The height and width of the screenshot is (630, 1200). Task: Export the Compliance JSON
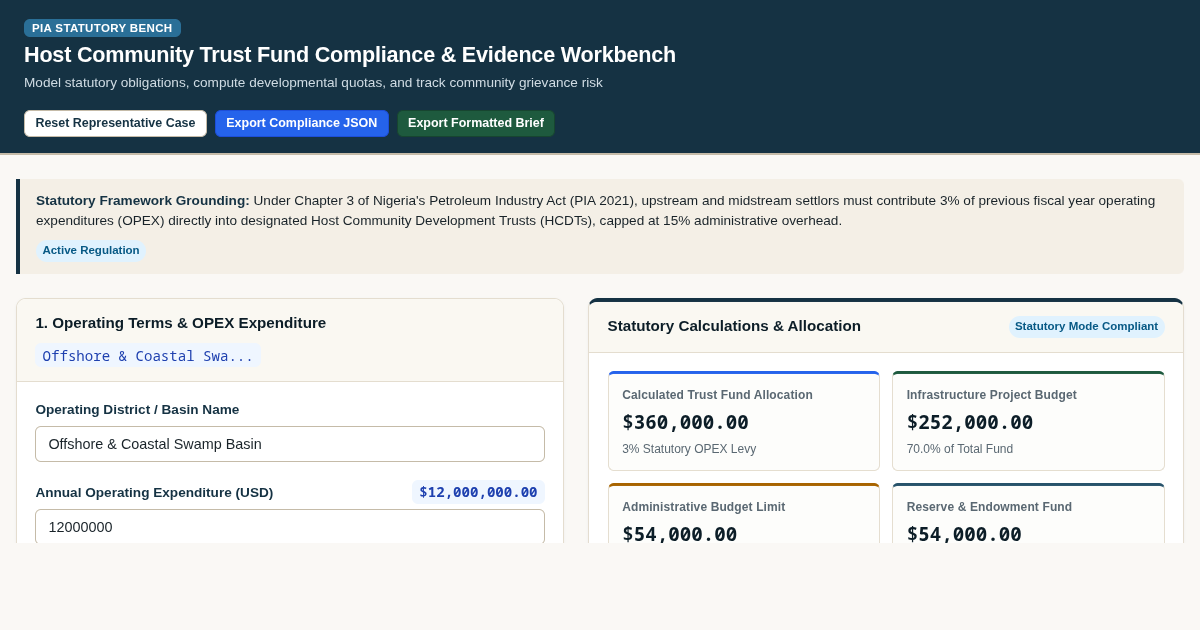pos(302,123)
